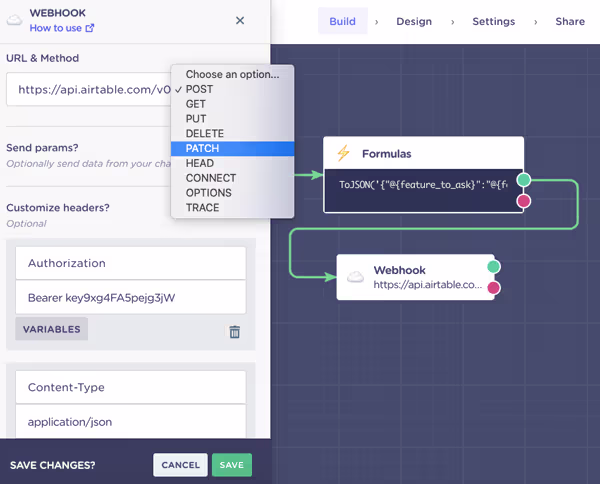Click the external link icon beside How to use
The height and width of the screenshot is (484, 600).
click(90, 28)
